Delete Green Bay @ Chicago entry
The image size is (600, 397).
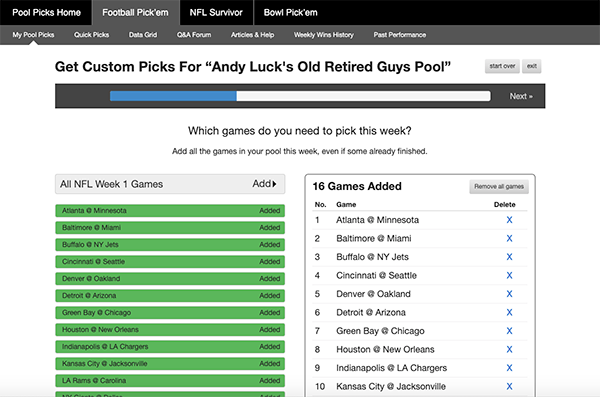(509, 331)
